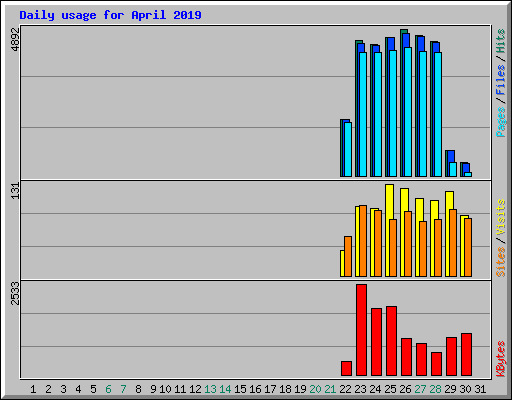Click the orange Sites bar for day 29

coord(453,243)
